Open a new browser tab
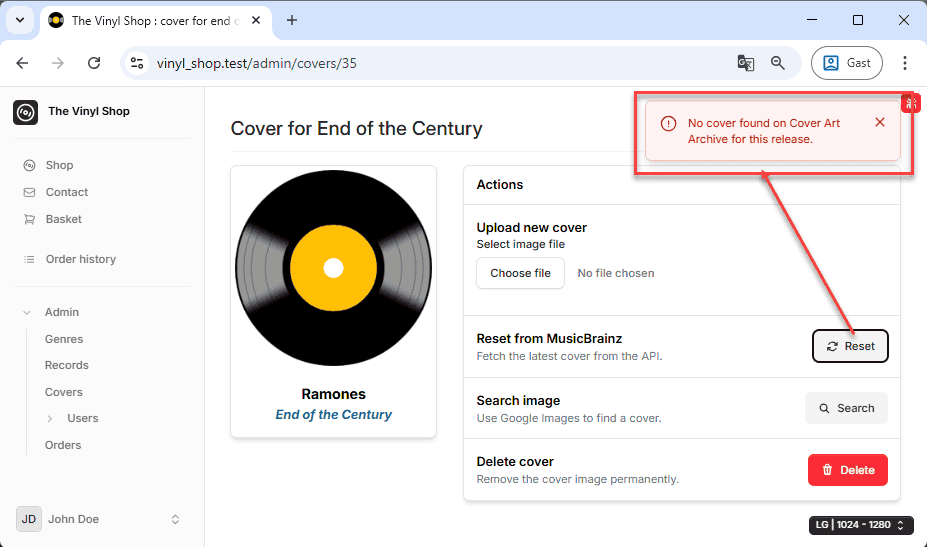The image size is (927, 547). point(291,20)
